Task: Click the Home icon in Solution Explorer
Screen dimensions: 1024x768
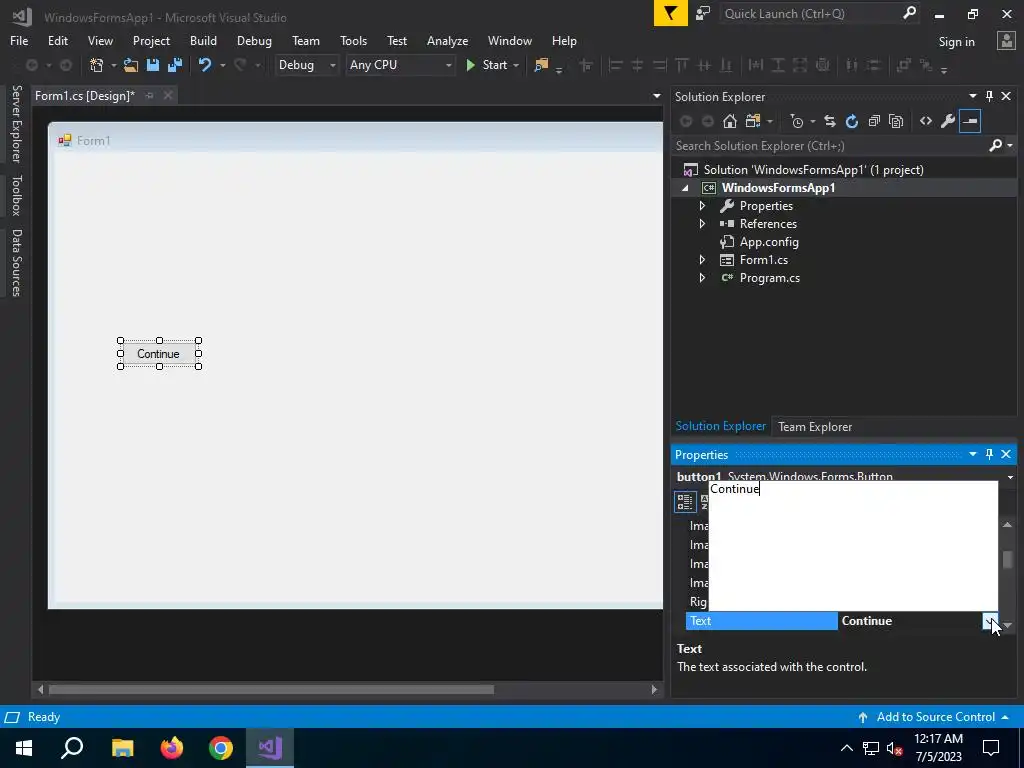Action: tap(730, 121)
